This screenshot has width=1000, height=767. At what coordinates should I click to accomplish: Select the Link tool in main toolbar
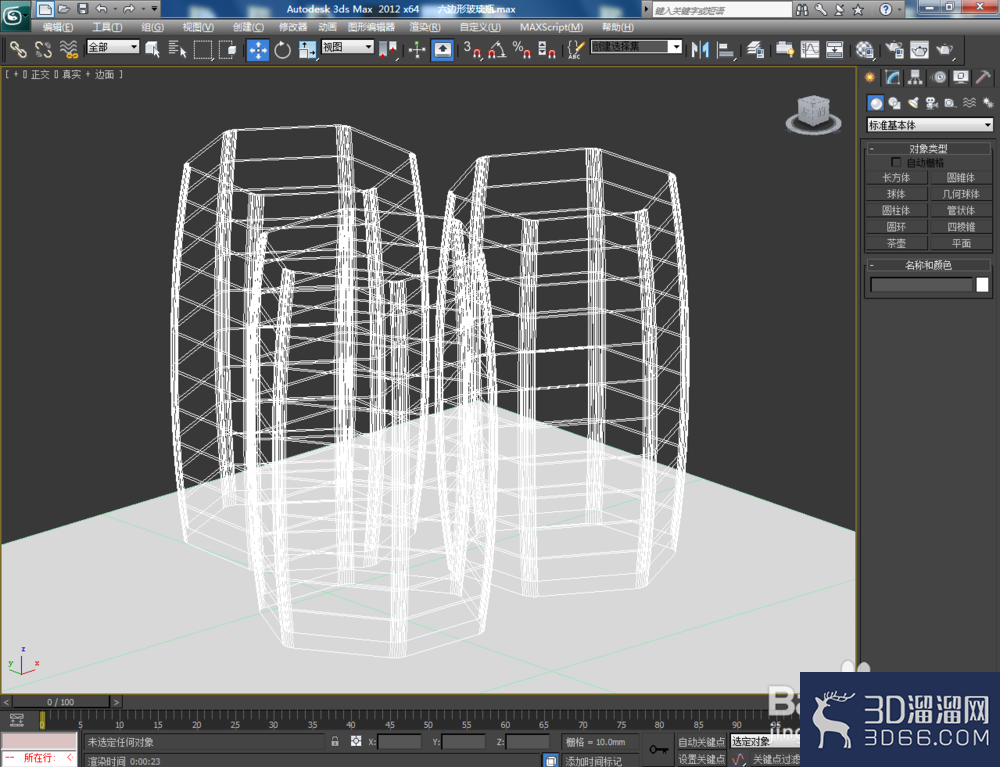click(x=18, y=49)
